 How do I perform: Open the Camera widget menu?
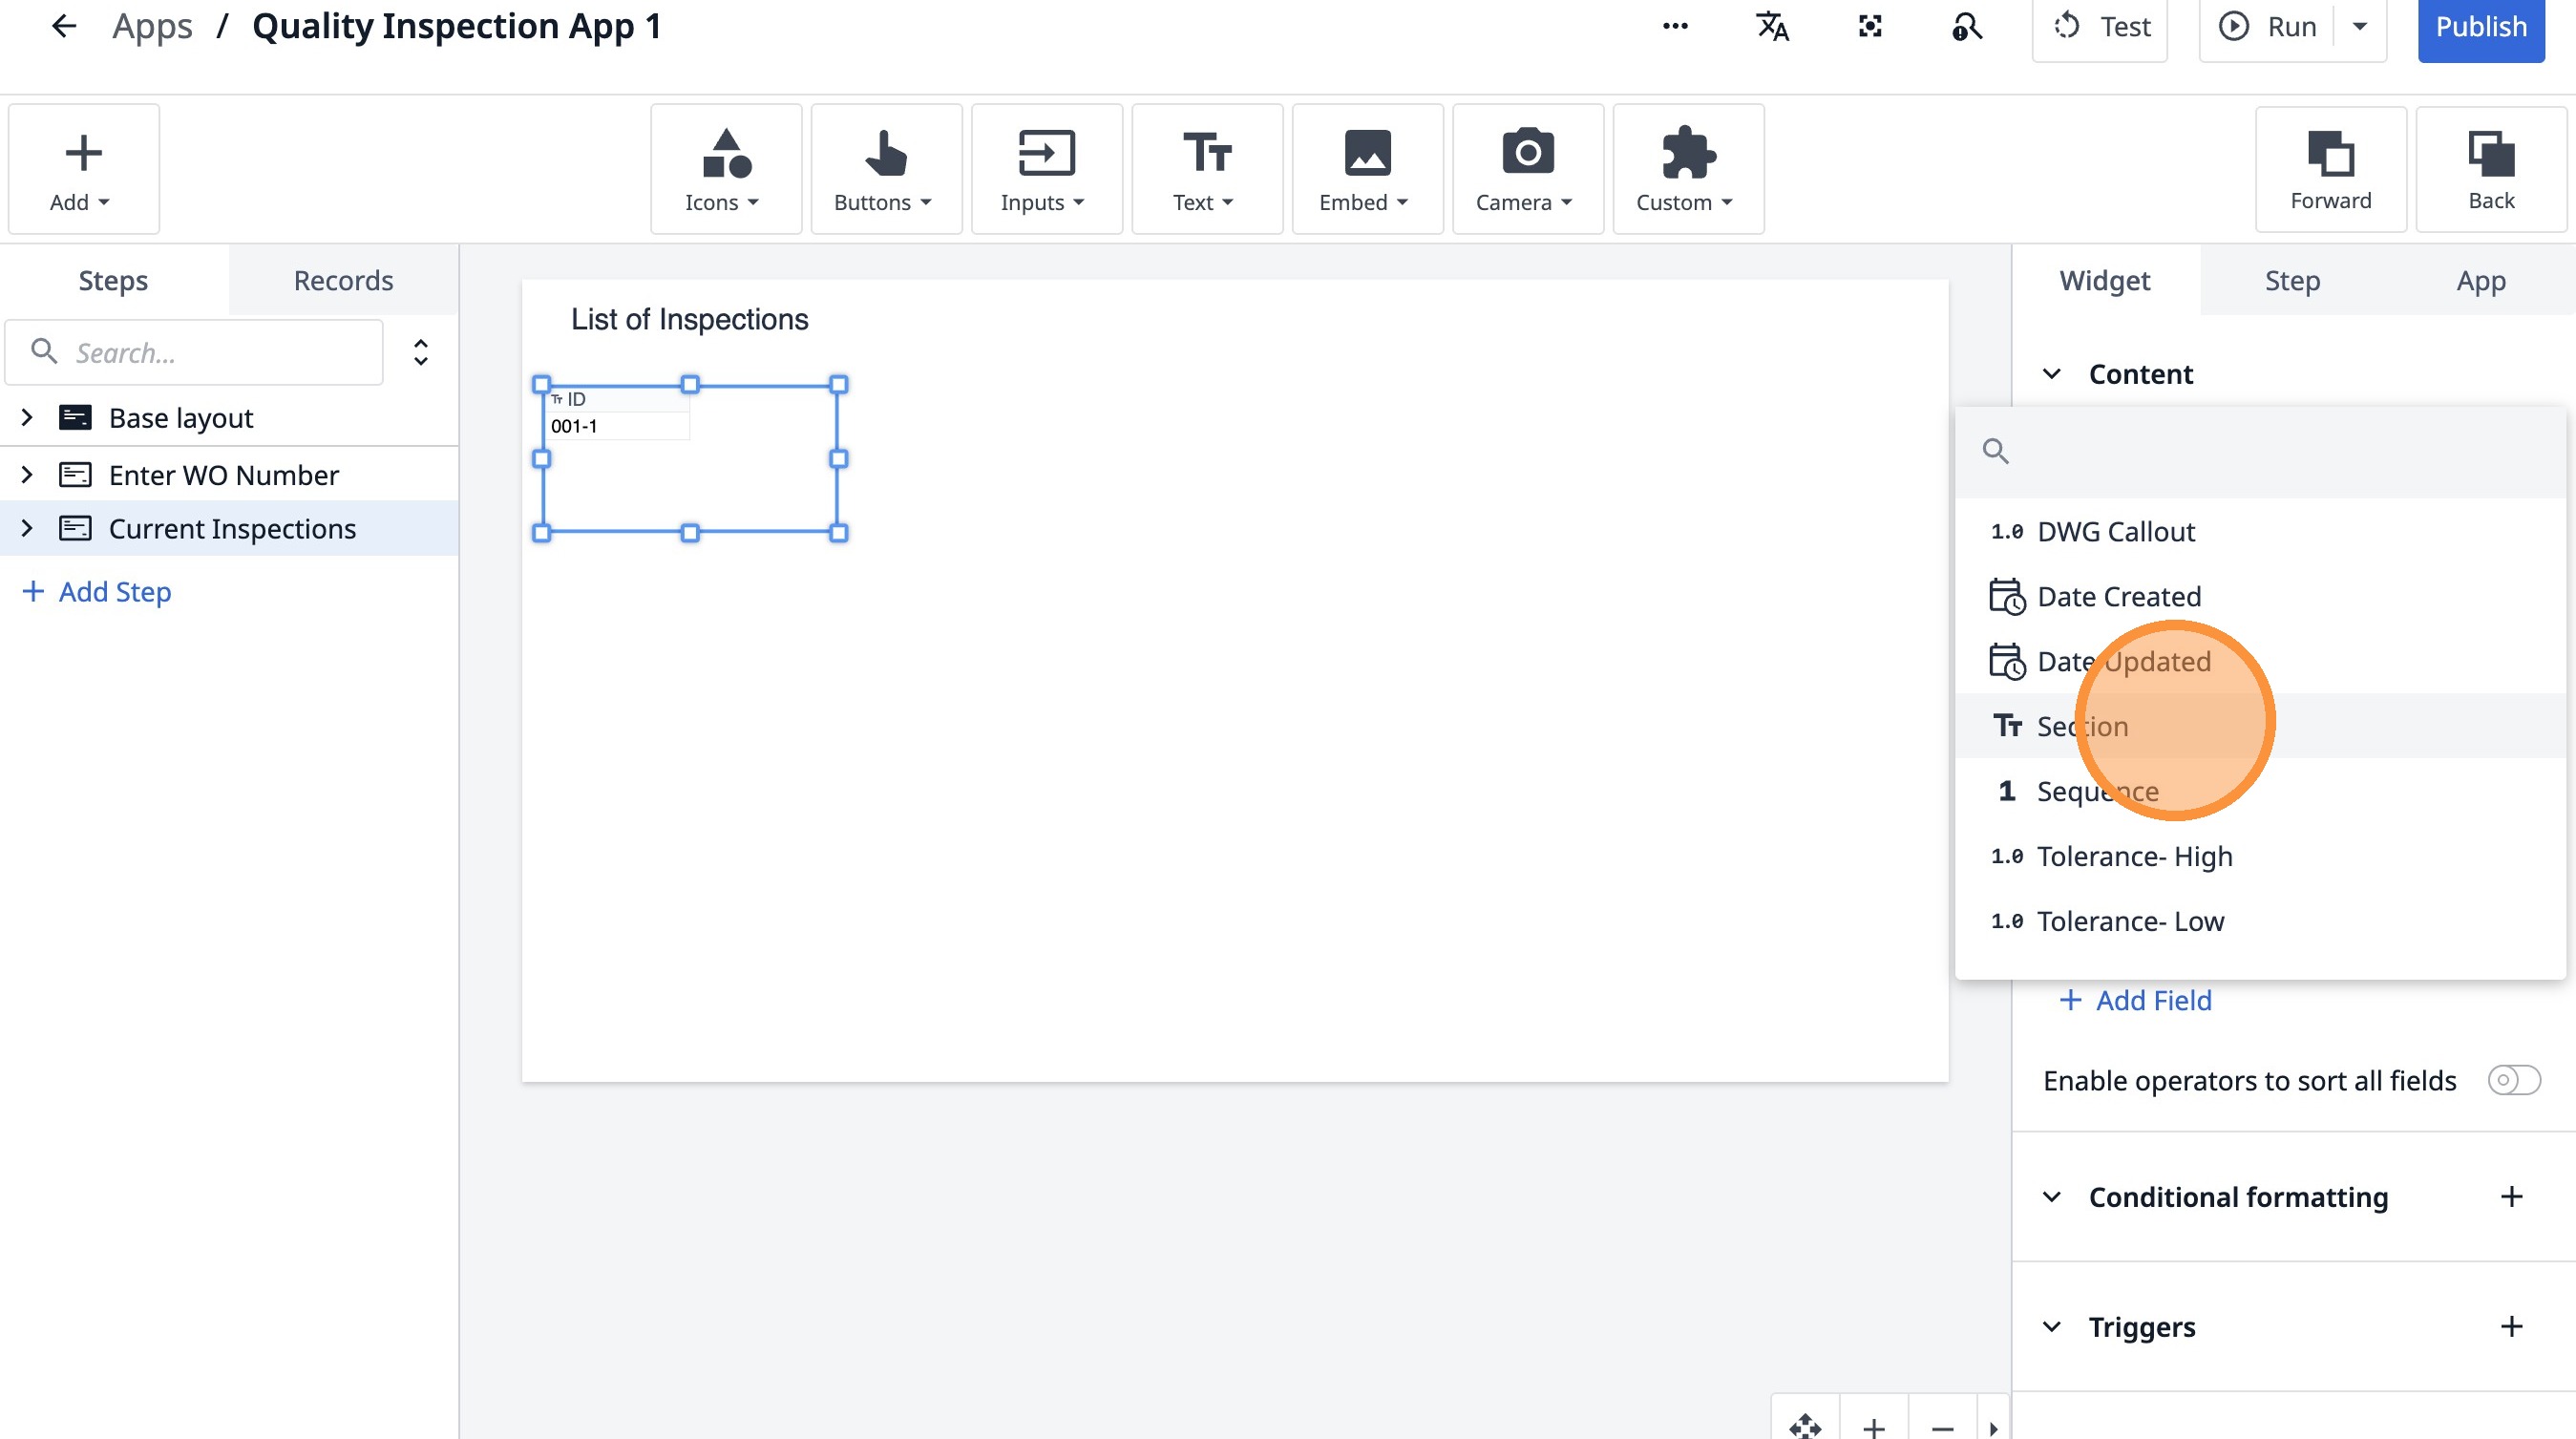(1526, 170)
